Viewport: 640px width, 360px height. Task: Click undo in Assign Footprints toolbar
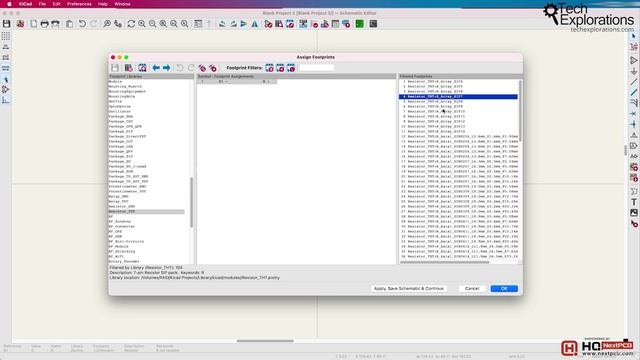coord(180,68)
